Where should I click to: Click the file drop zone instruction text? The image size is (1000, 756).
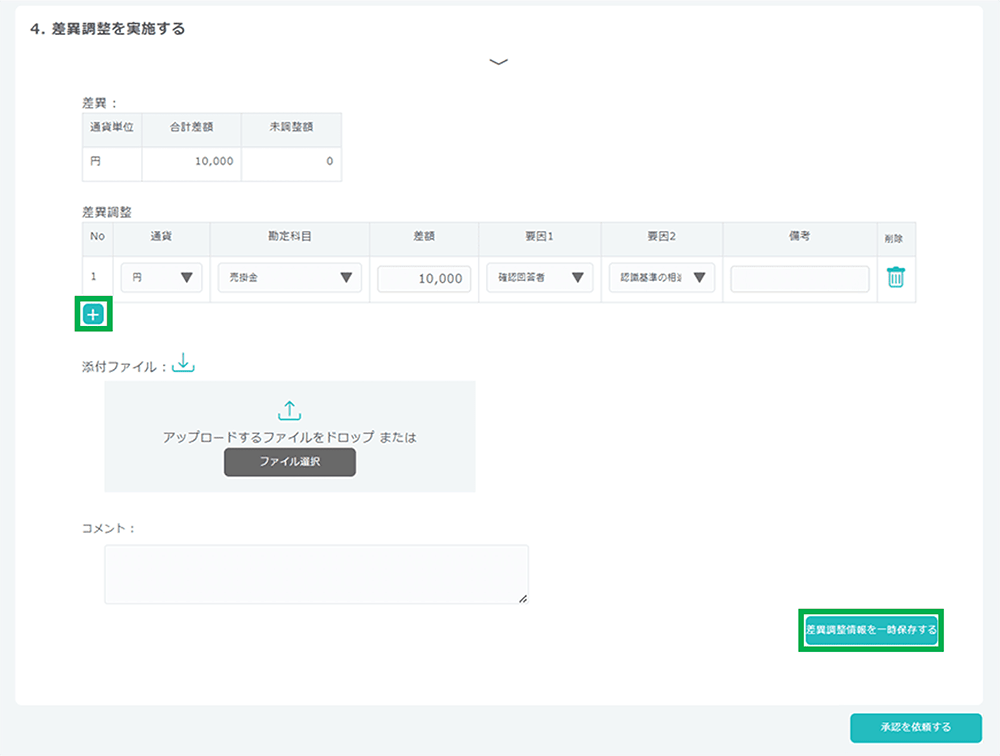pyautogui.click(x=289, y=437)
